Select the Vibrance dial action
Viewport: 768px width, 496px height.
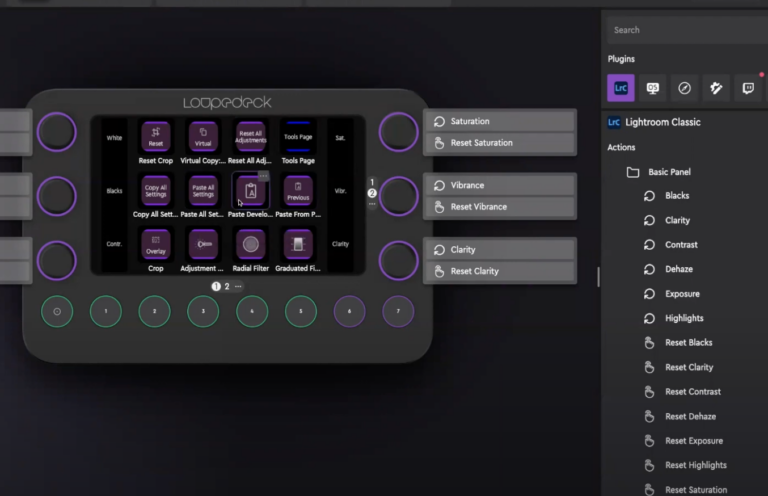click(500, 186)
